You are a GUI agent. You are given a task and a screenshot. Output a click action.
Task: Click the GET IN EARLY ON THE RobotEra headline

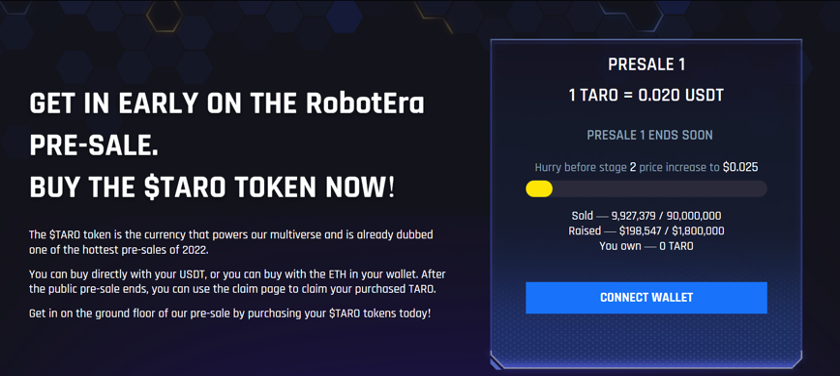227,104
